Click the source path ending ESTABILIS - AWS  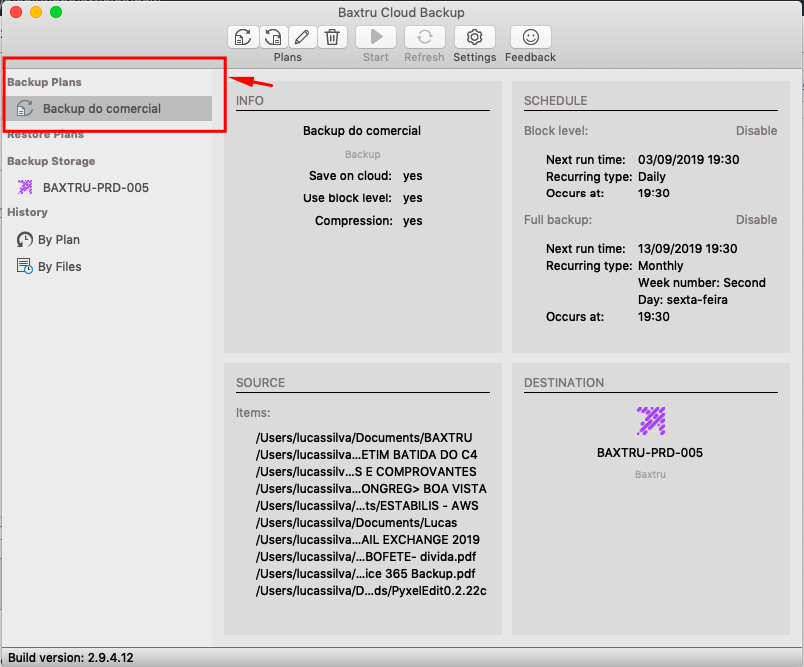click(367, 506)
